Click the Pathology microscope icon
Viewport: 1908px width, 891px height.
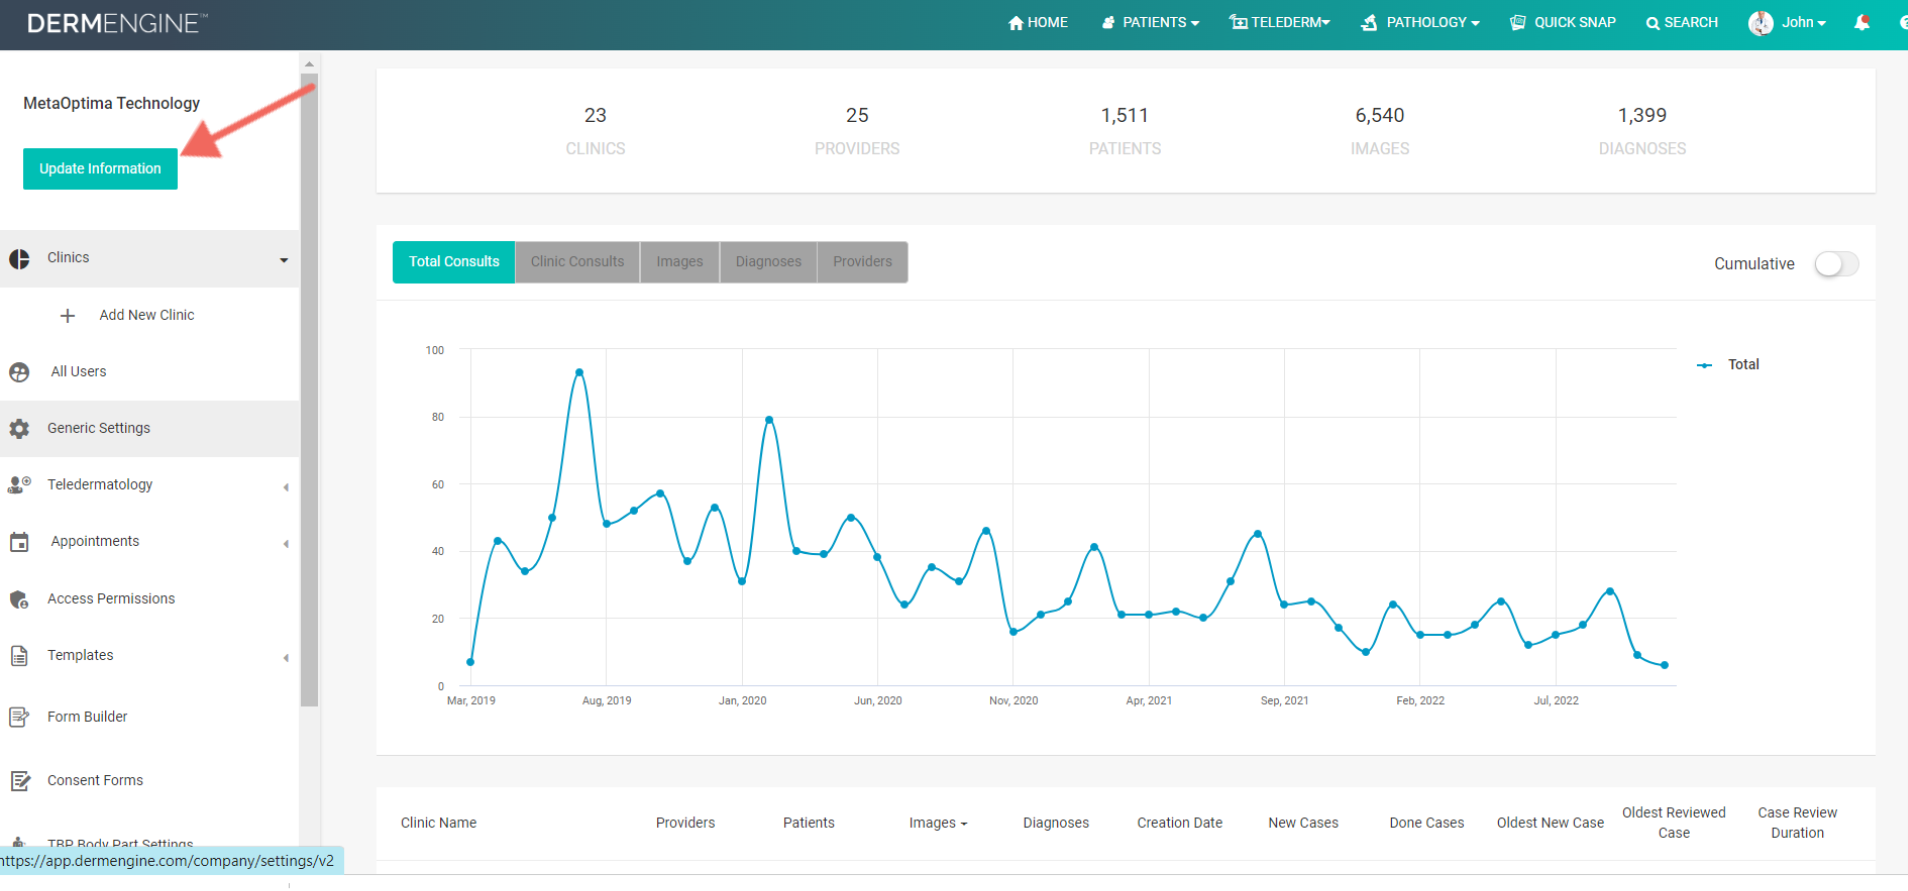1369,23
